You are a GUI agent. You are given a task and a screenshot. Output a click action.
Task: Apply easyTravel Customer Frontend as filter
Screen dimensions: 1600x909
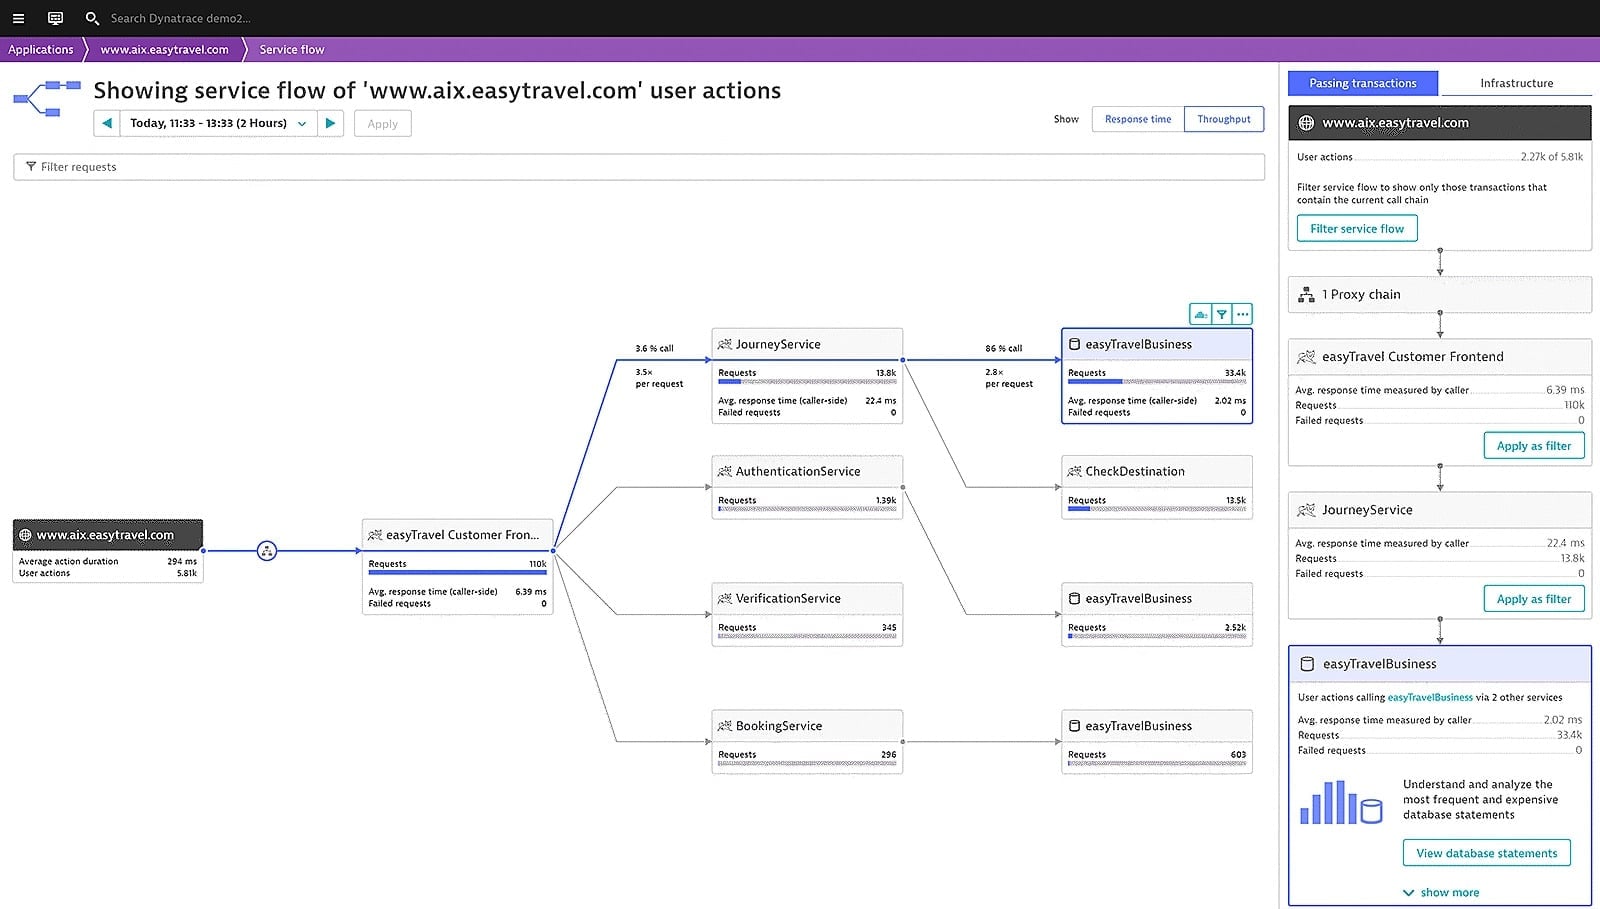tap(1534, 446)
